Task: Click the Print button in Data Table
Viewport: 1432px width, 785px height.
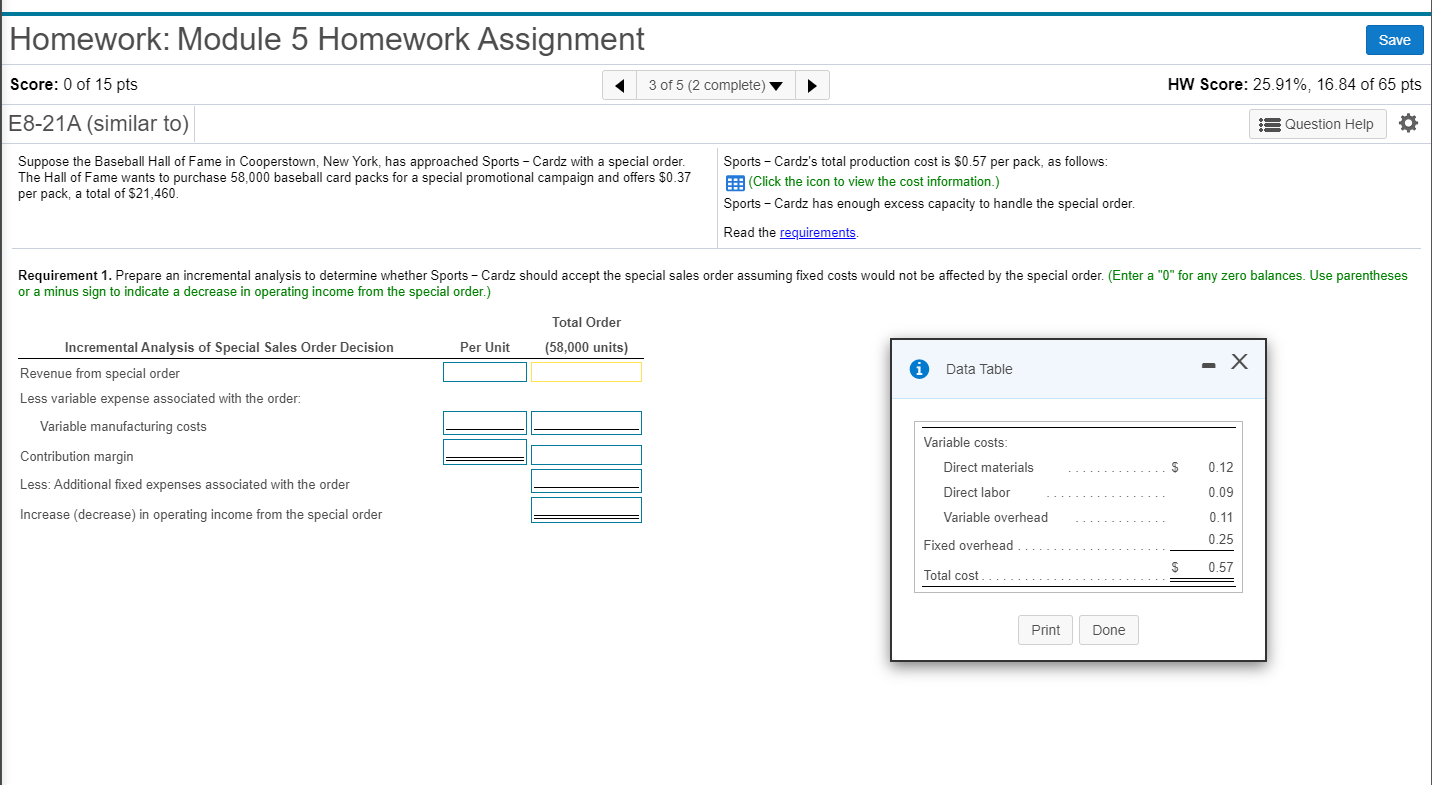Action: (x=1045, y=629)
